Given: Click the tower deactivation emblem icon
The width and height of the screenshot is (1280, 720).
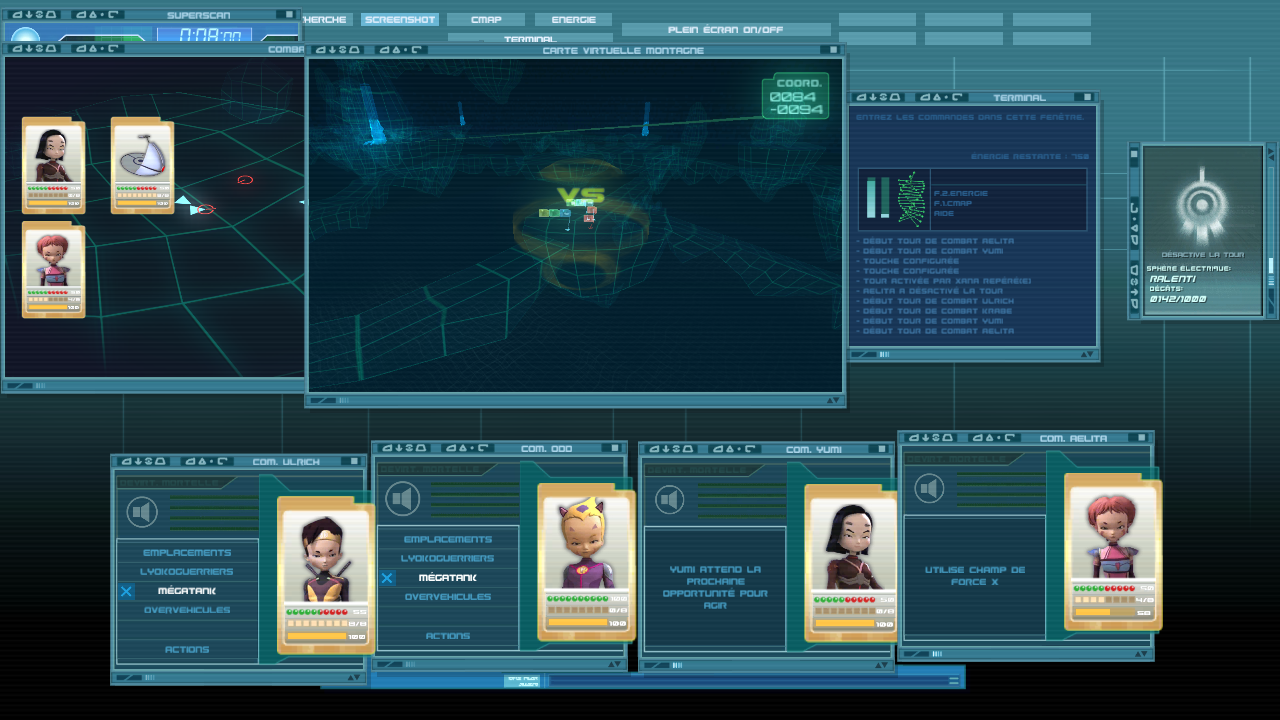Looking at the screenshot, I should [1202, 205].
